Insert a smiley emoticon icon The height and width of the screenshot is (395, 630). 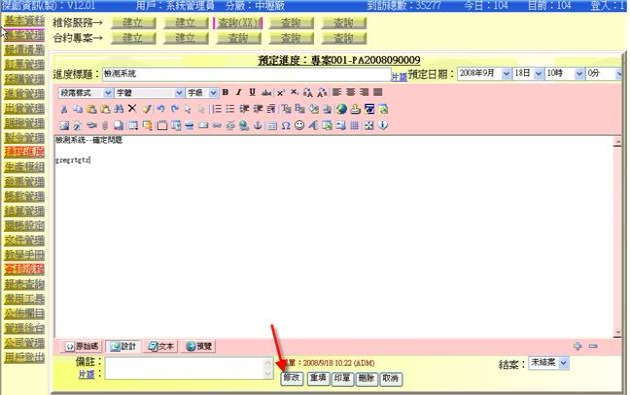[299, 125]
